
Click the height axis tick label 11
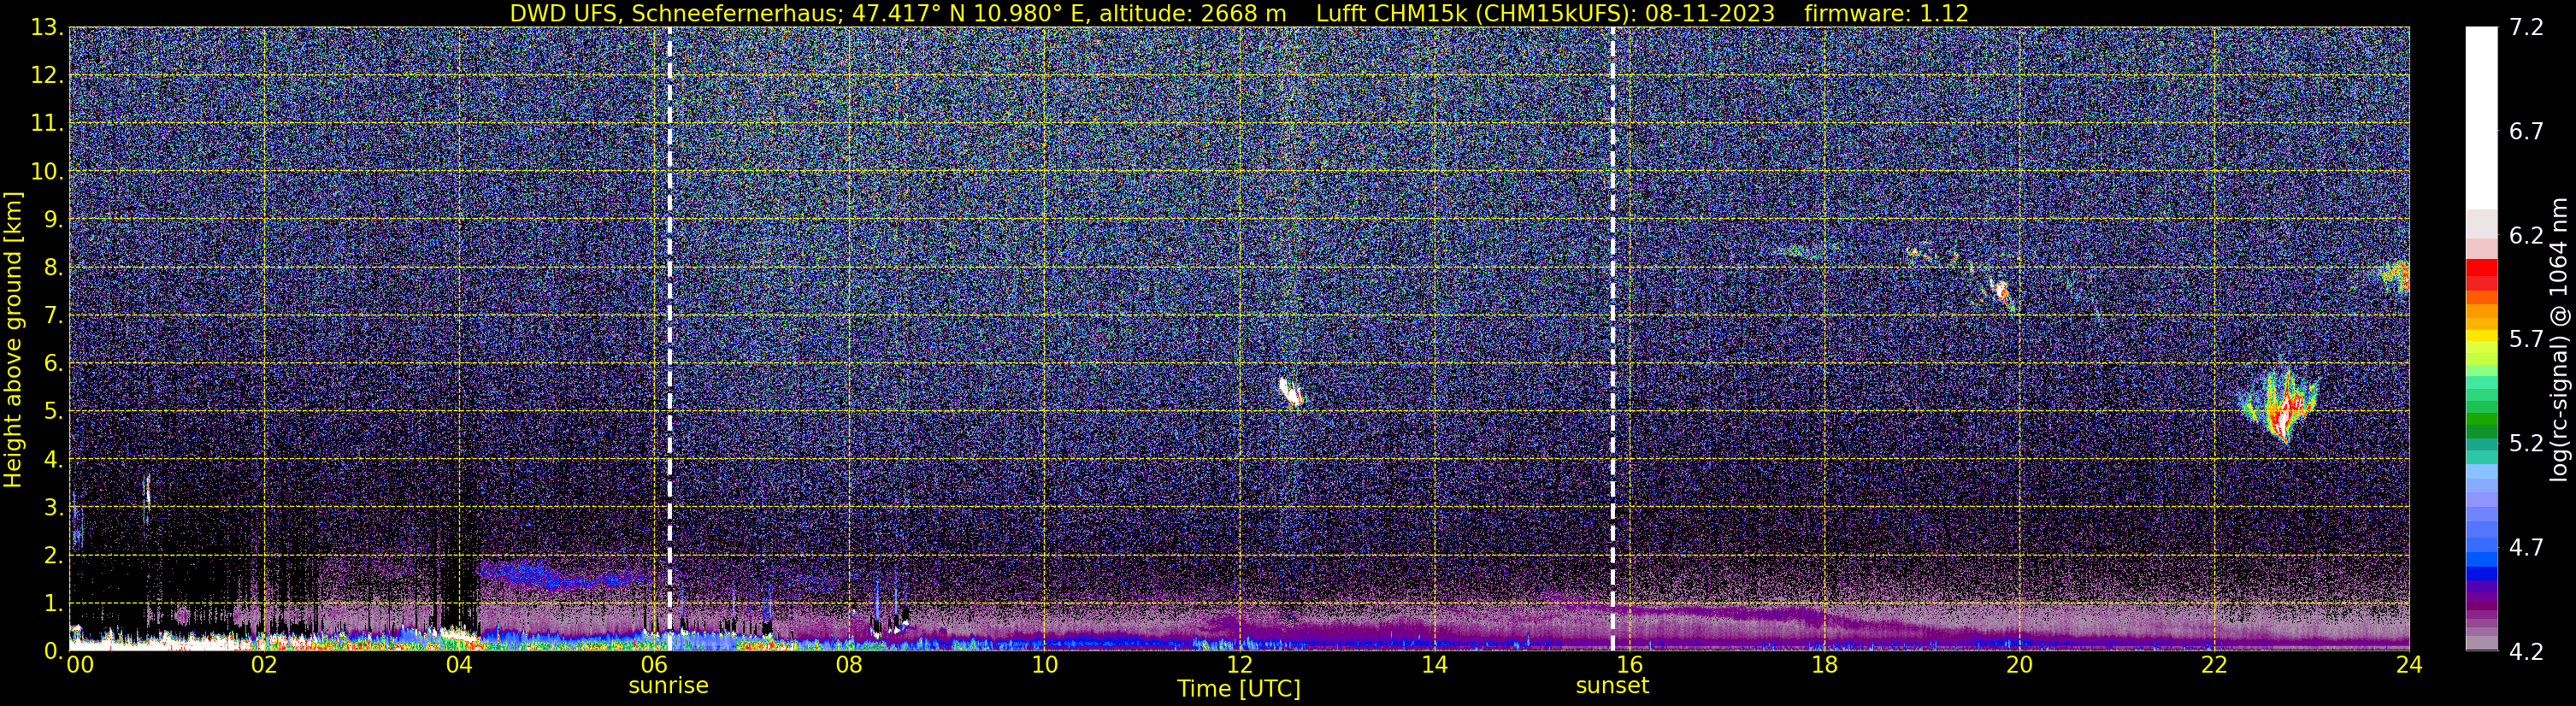point(47,124)
